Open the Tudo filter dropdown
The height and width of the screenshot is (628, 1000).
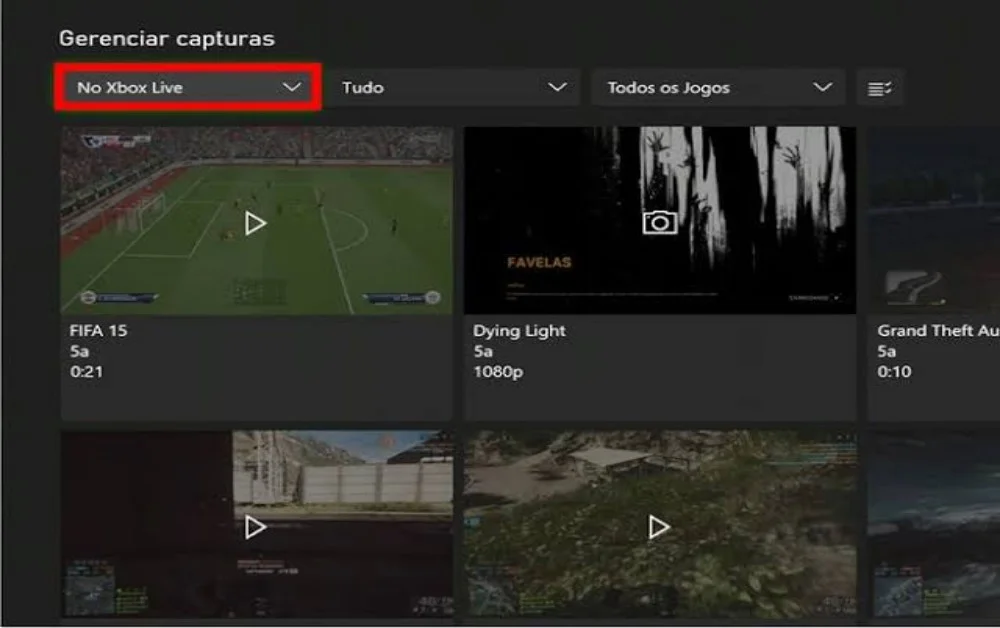453,87
